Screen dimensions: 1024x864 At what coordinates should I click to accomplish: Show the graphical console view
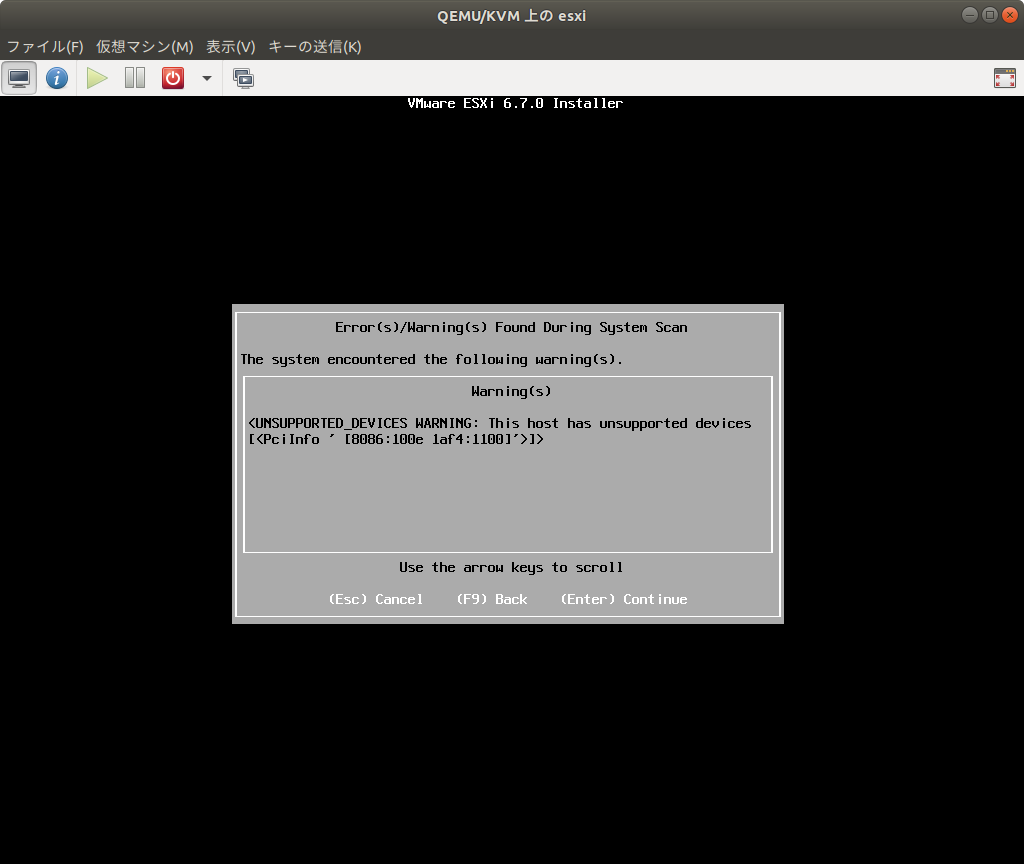tap(19, 78)
